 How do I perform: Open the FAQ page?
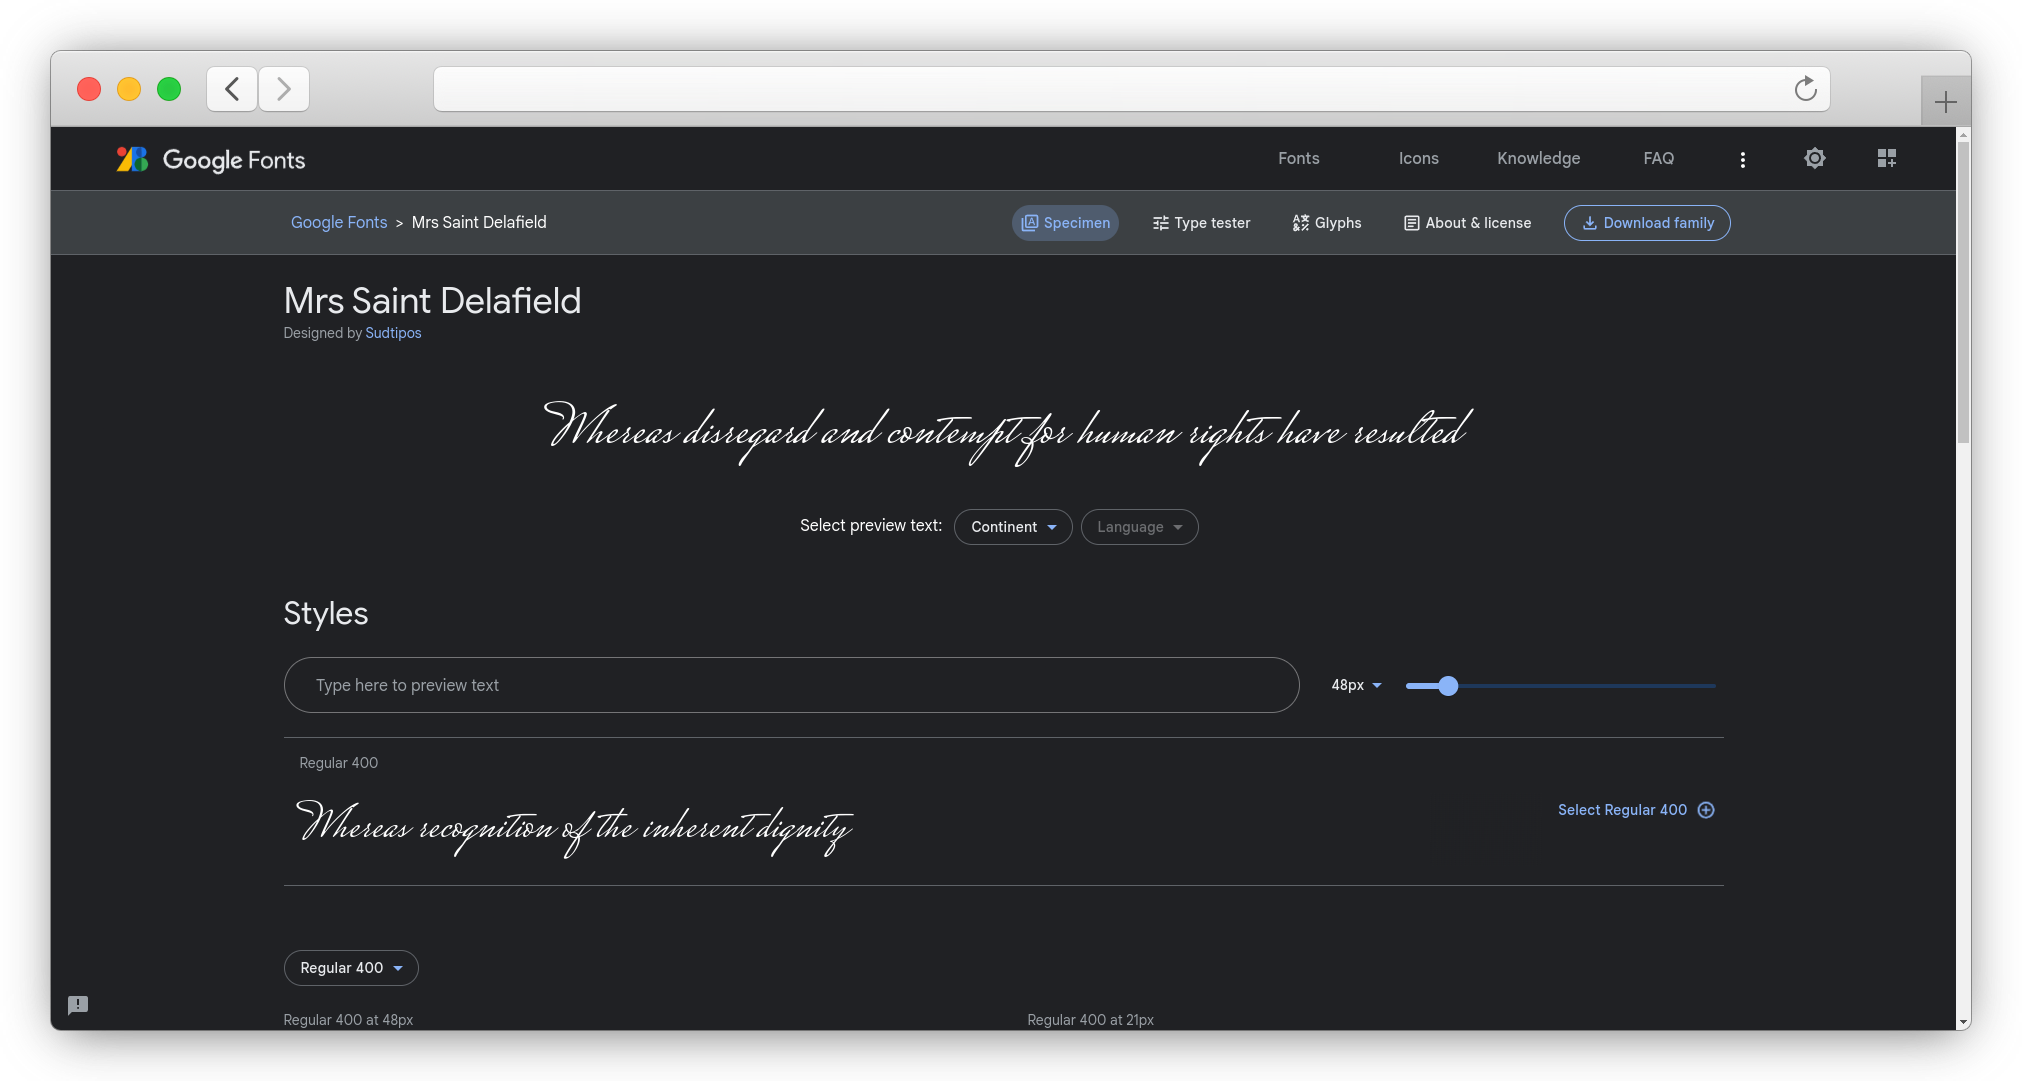[x=1658, y=158]
